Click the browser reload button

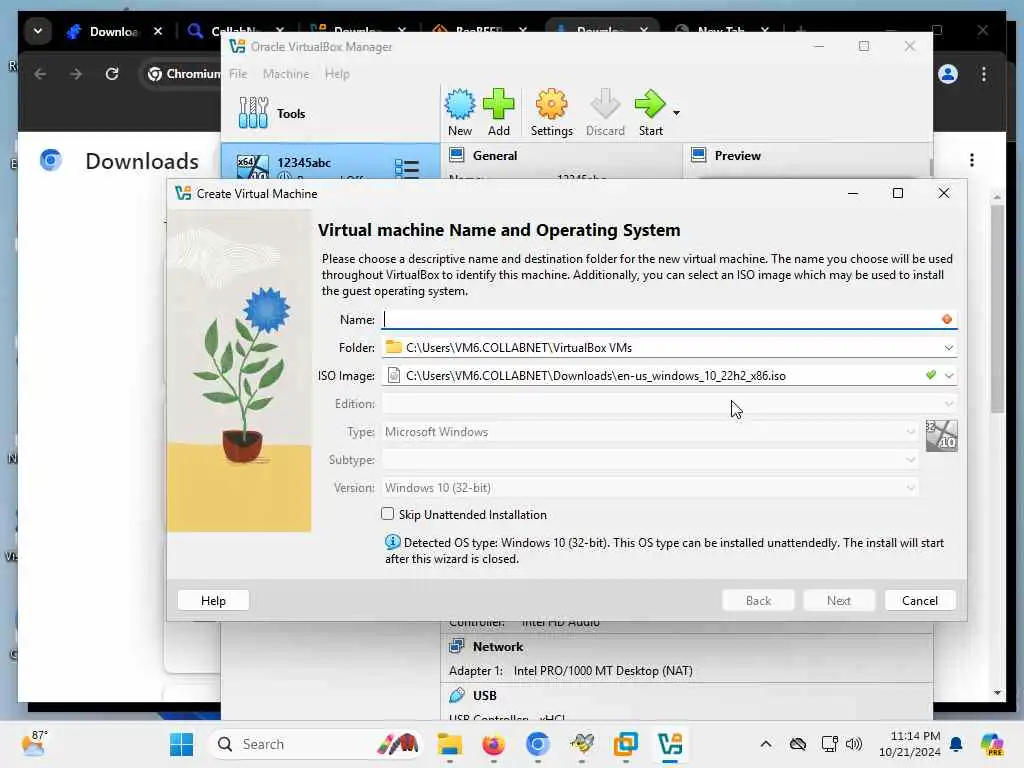112,74
